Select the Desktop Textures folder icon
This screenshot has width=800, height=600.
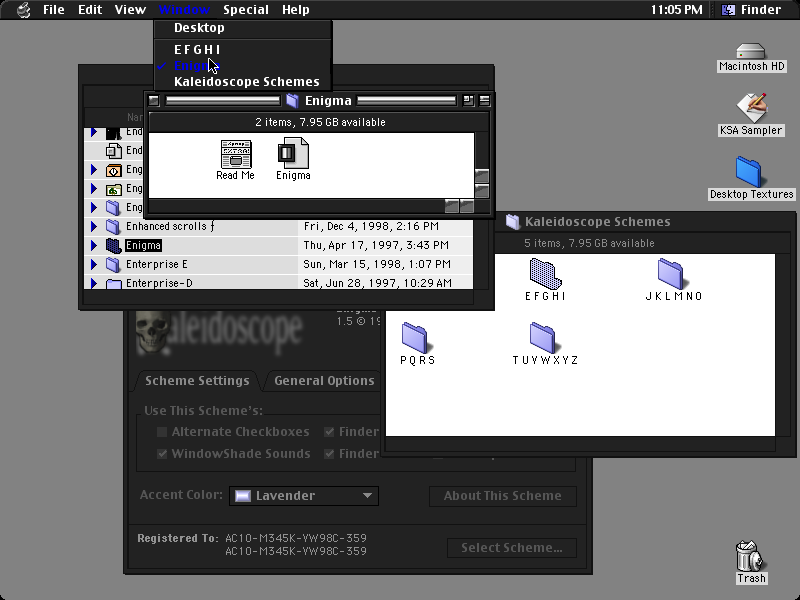coord(748,172)
